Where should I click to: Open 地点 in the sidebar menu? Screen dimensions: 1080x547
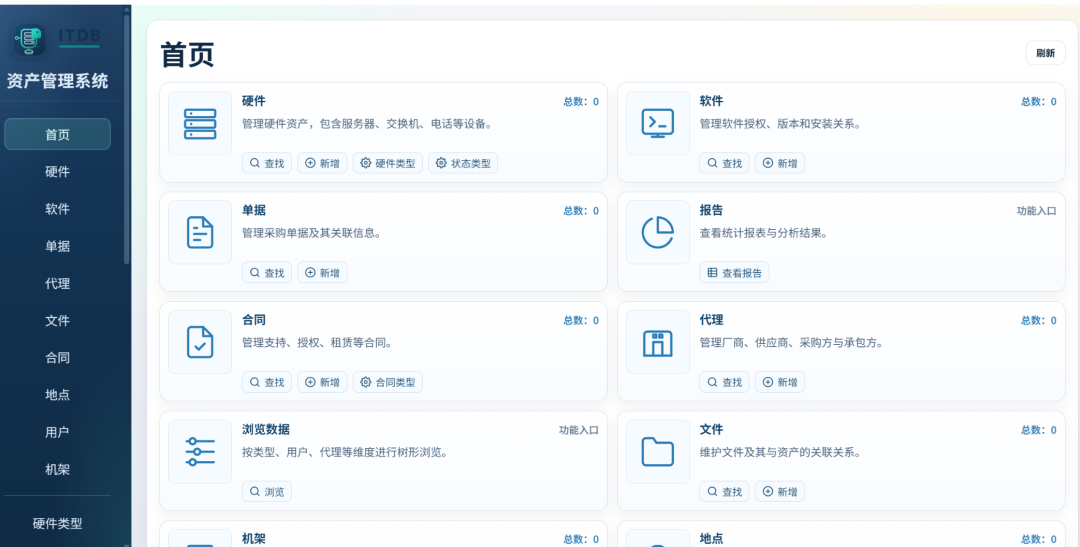pos(57,395)
